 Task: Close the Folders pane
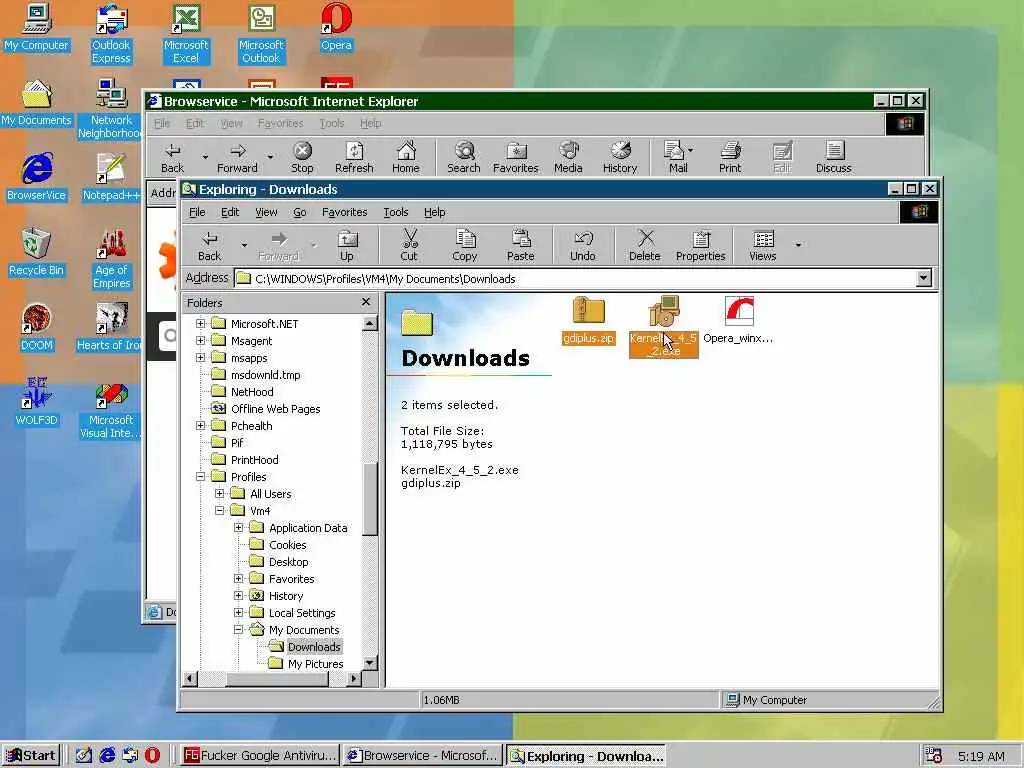pyautogui.click(x=366, y=302)
